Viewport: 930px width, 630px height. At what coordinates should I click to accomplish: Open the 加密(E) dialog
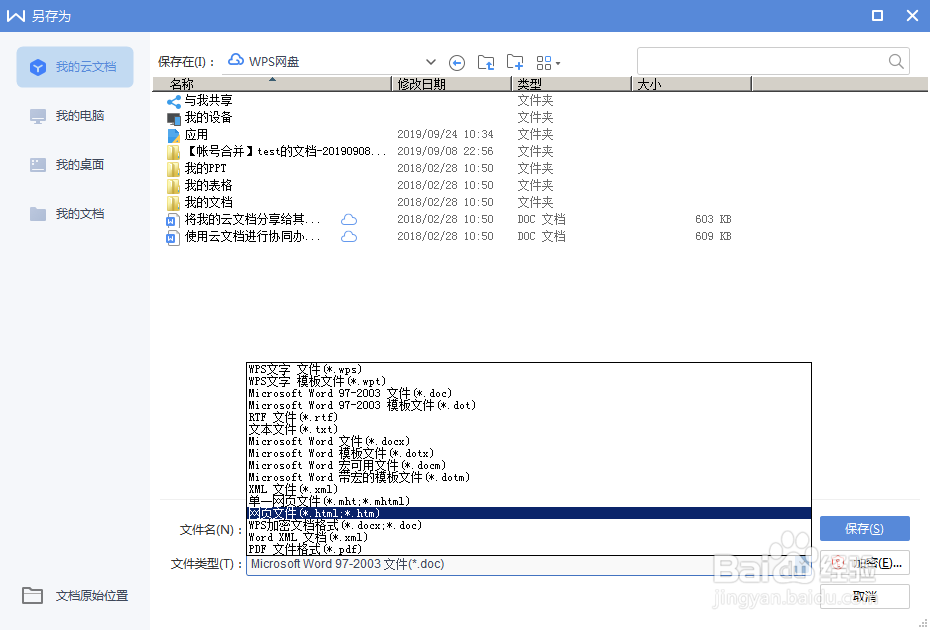pyautogui.click(x=866, y=562)
